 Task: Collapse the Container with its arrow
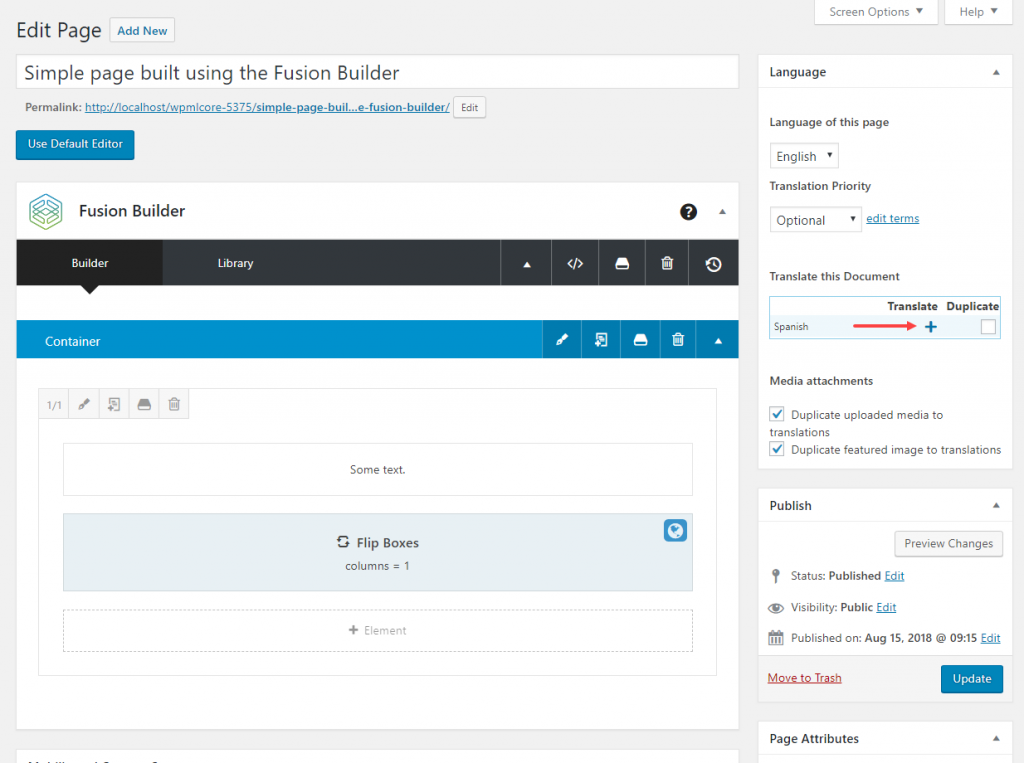coord(718,340)
